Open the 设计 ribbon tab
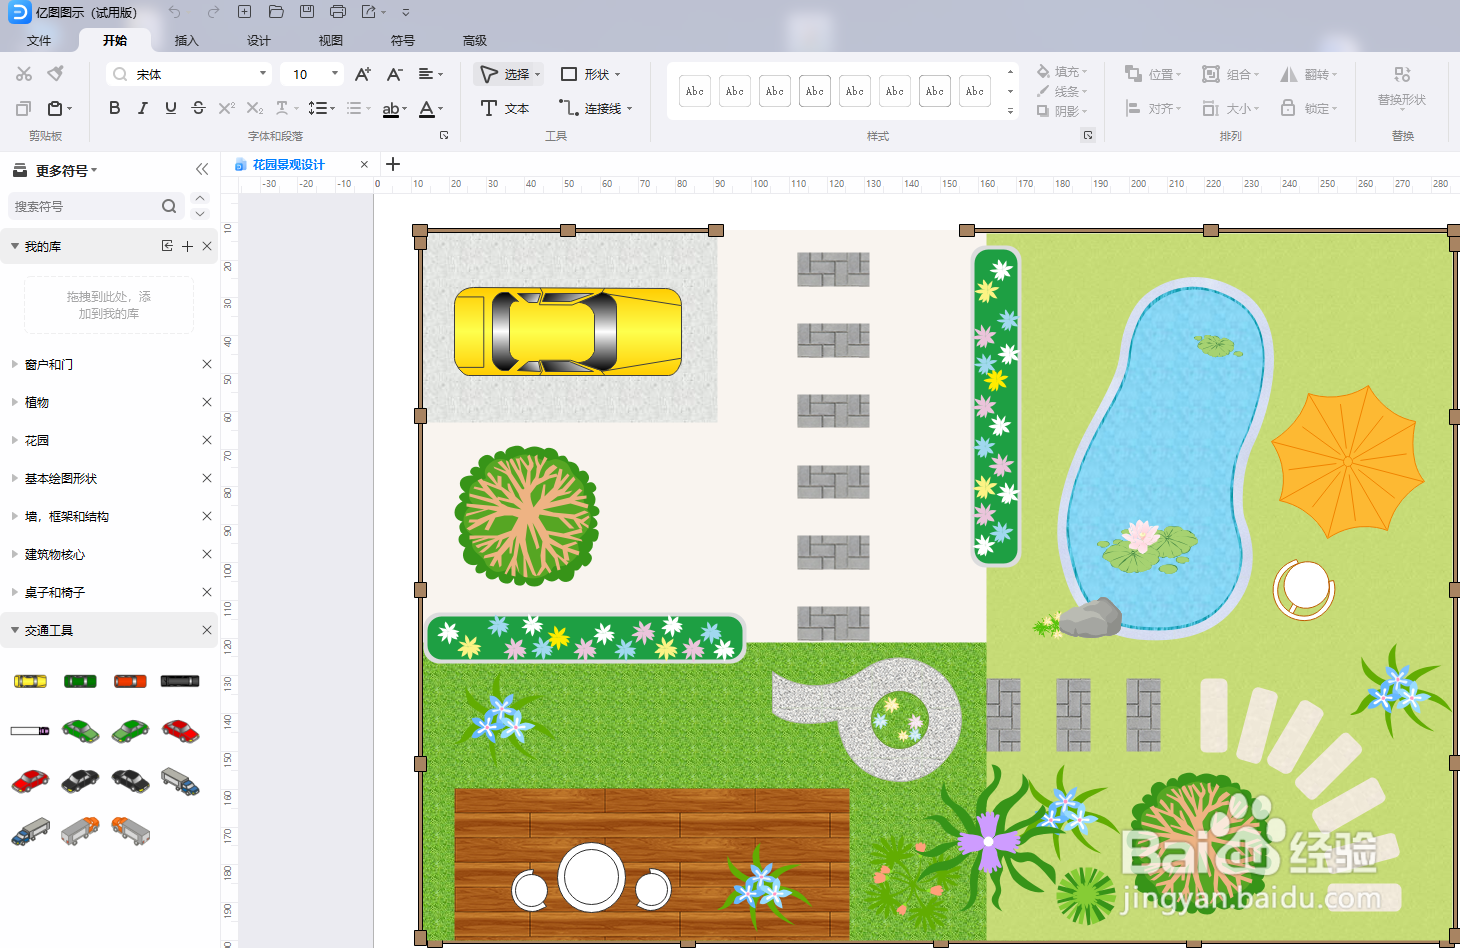 tap(259, 41)
